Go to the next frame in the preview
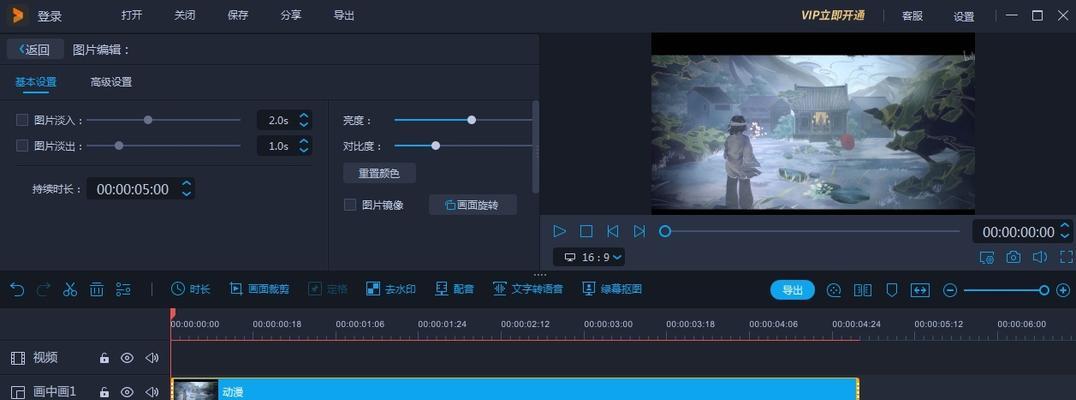Image resolution: width=1076 pixels, height=400 pixels. pyautogui.click(x=639, y=231)
